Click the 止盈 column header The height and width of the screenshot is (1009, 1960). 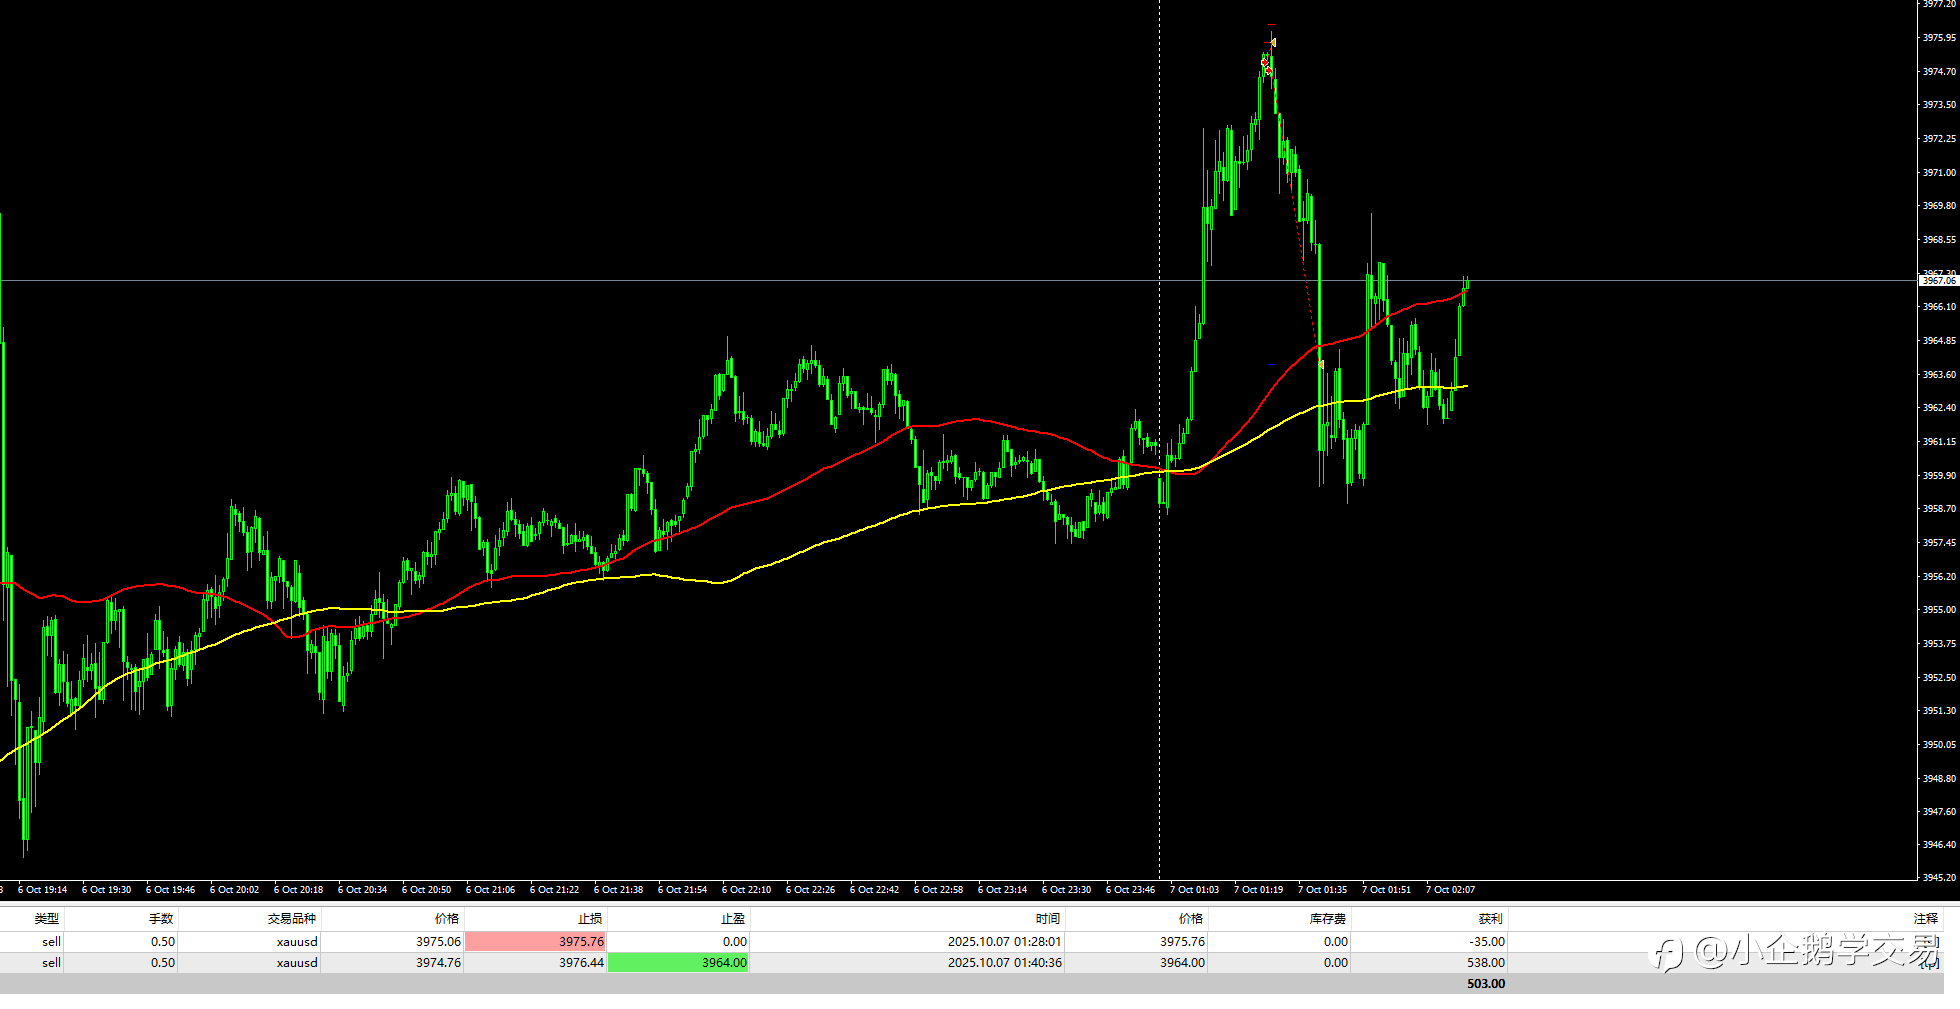click(733, 918)
